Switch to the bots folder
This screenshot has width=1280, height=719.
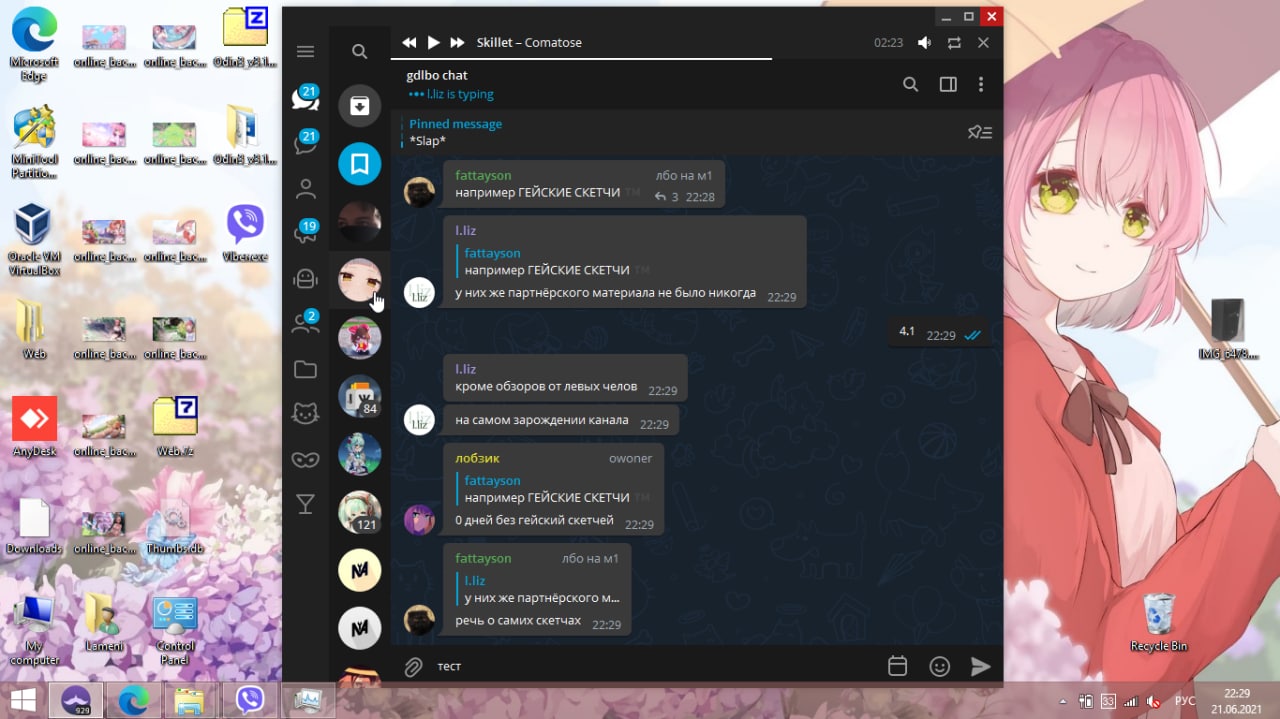[305, 279]
